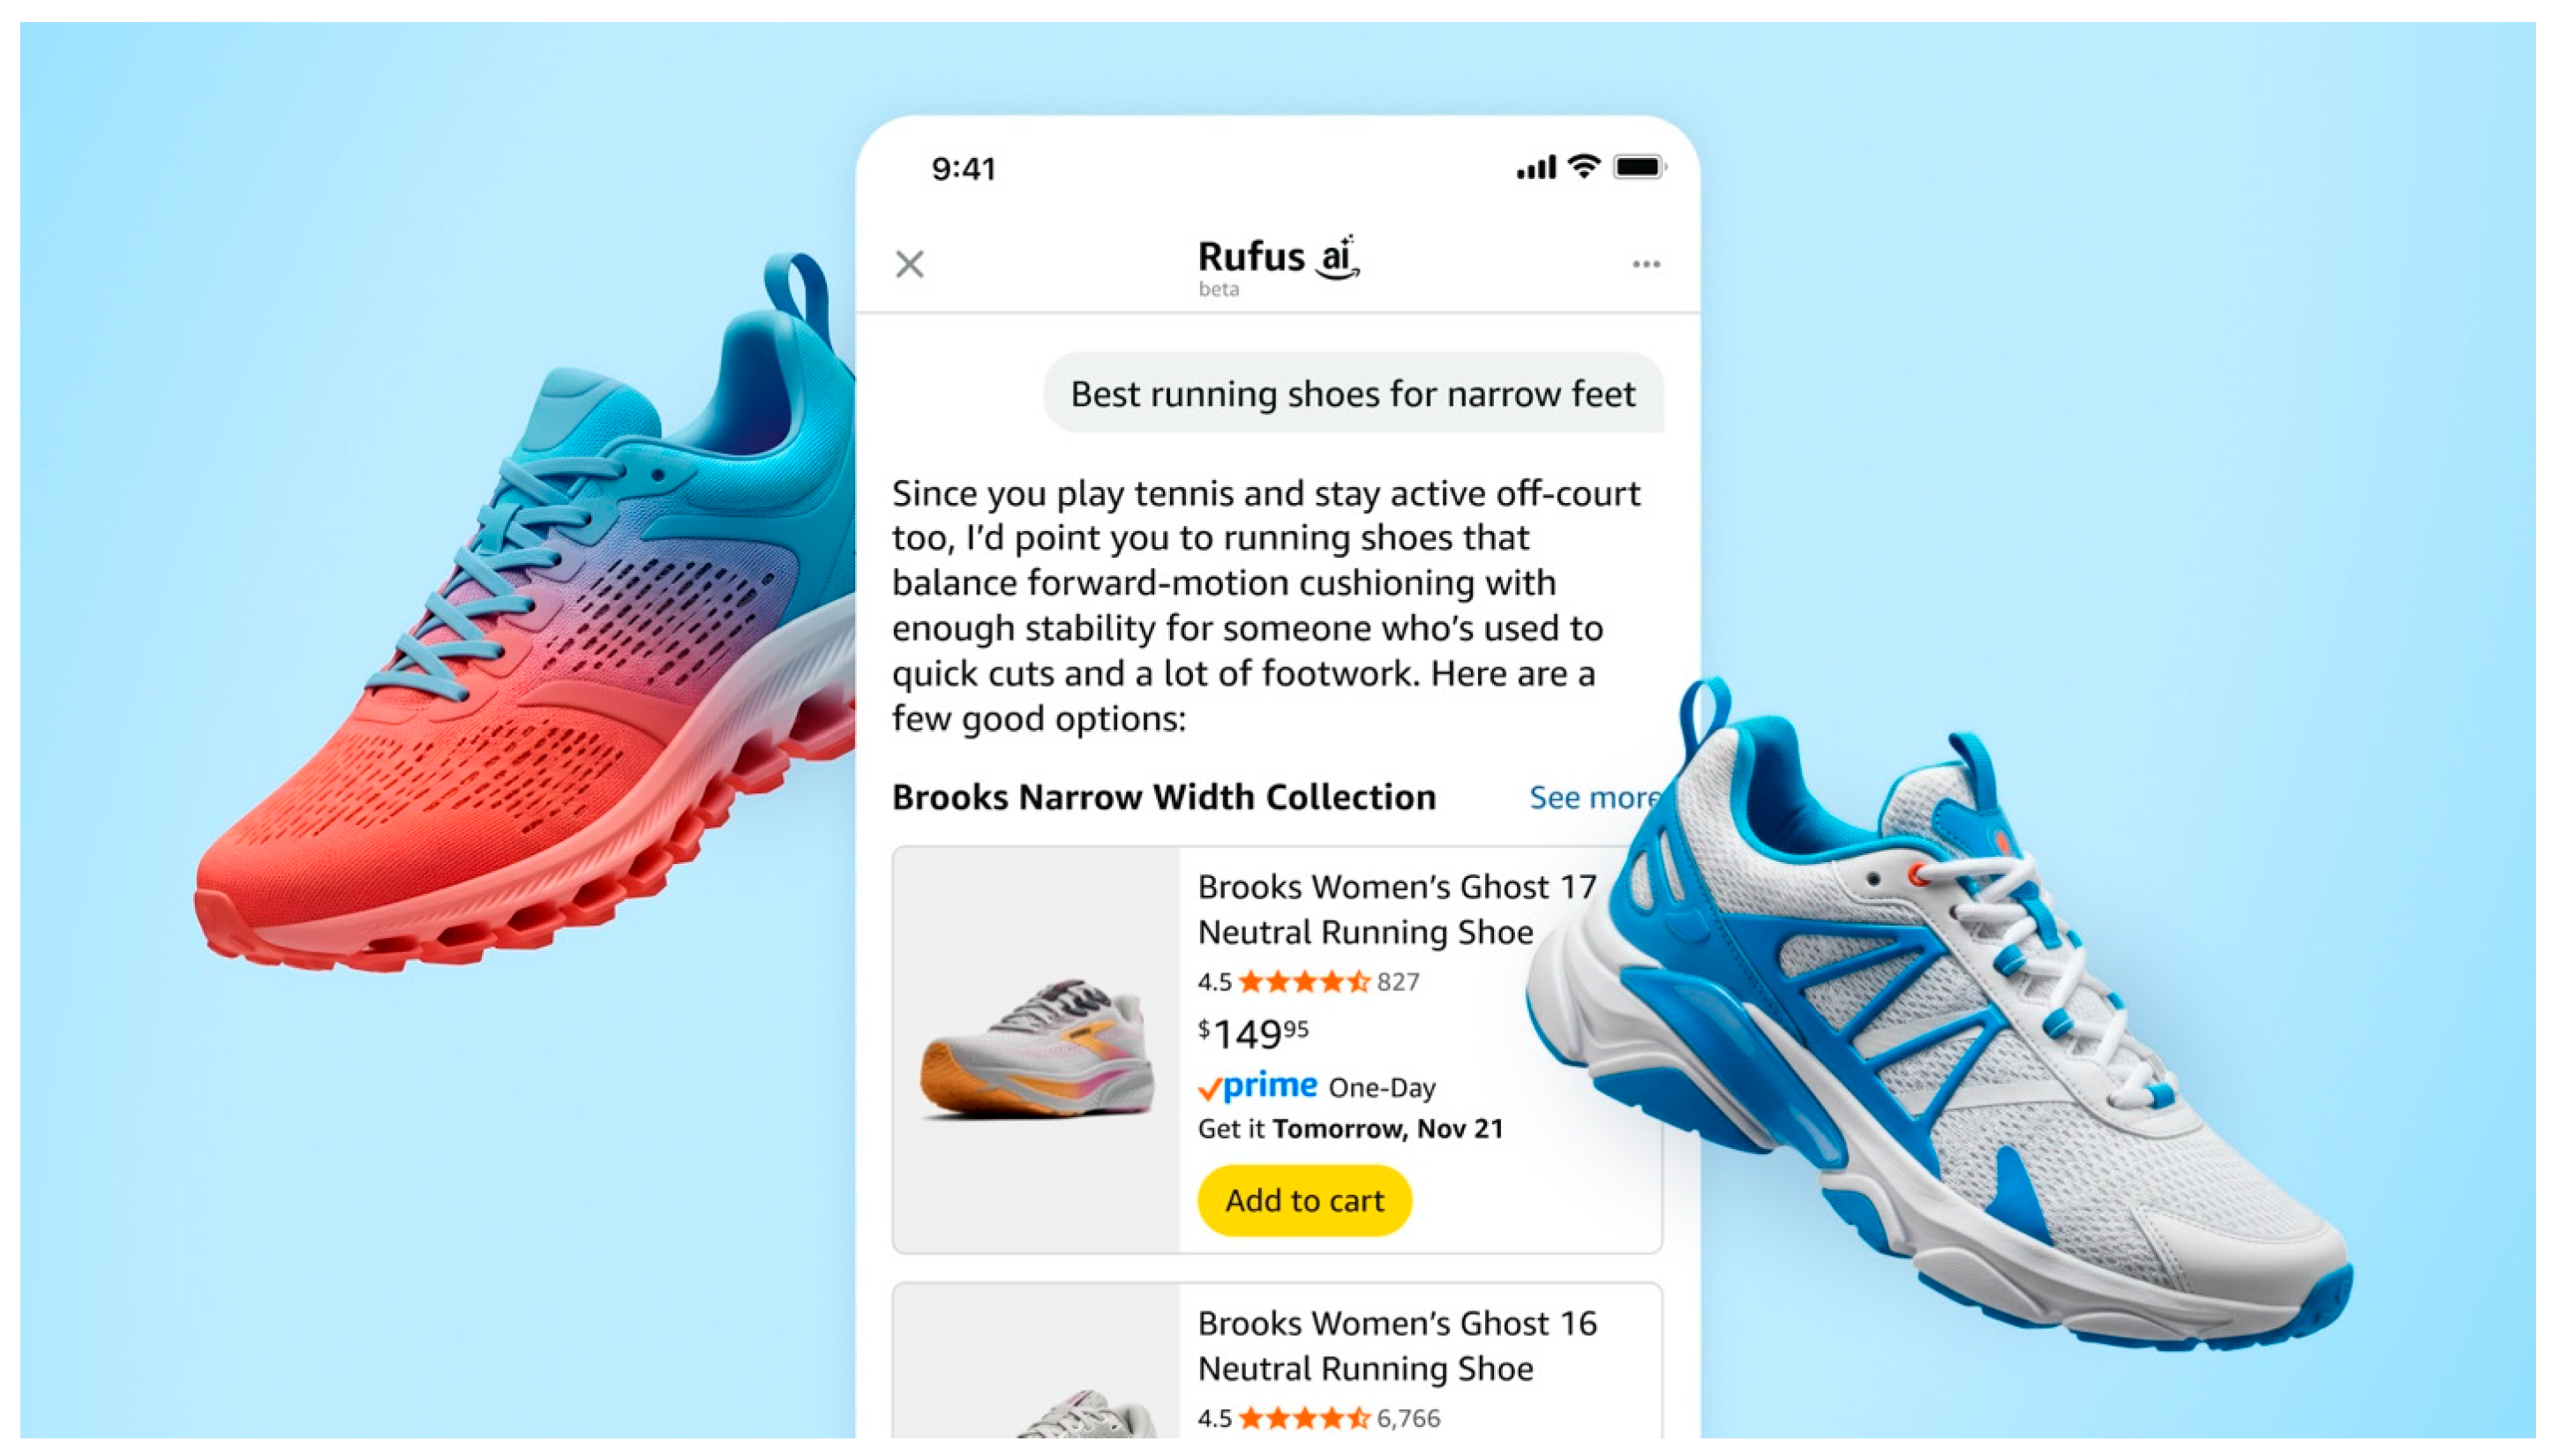Click the $149.95 price
Screen dimensions: 2559x1456
click(1253, 1033)
